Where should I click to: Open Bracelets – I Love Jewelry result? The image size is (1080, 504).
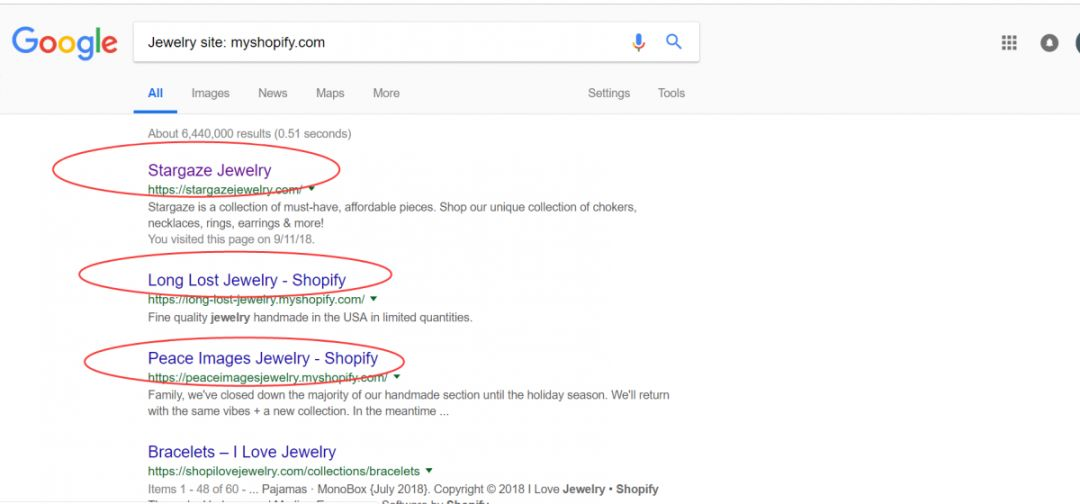242,452
